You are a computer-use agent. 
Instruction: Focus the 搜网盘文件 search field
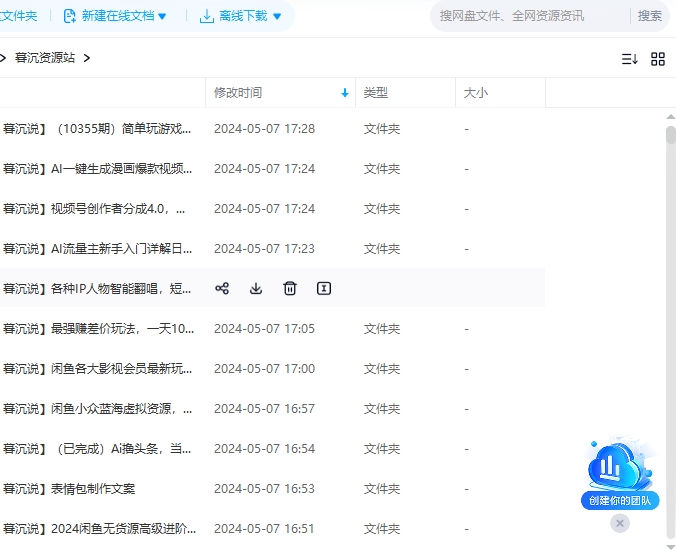click(530, 16)
